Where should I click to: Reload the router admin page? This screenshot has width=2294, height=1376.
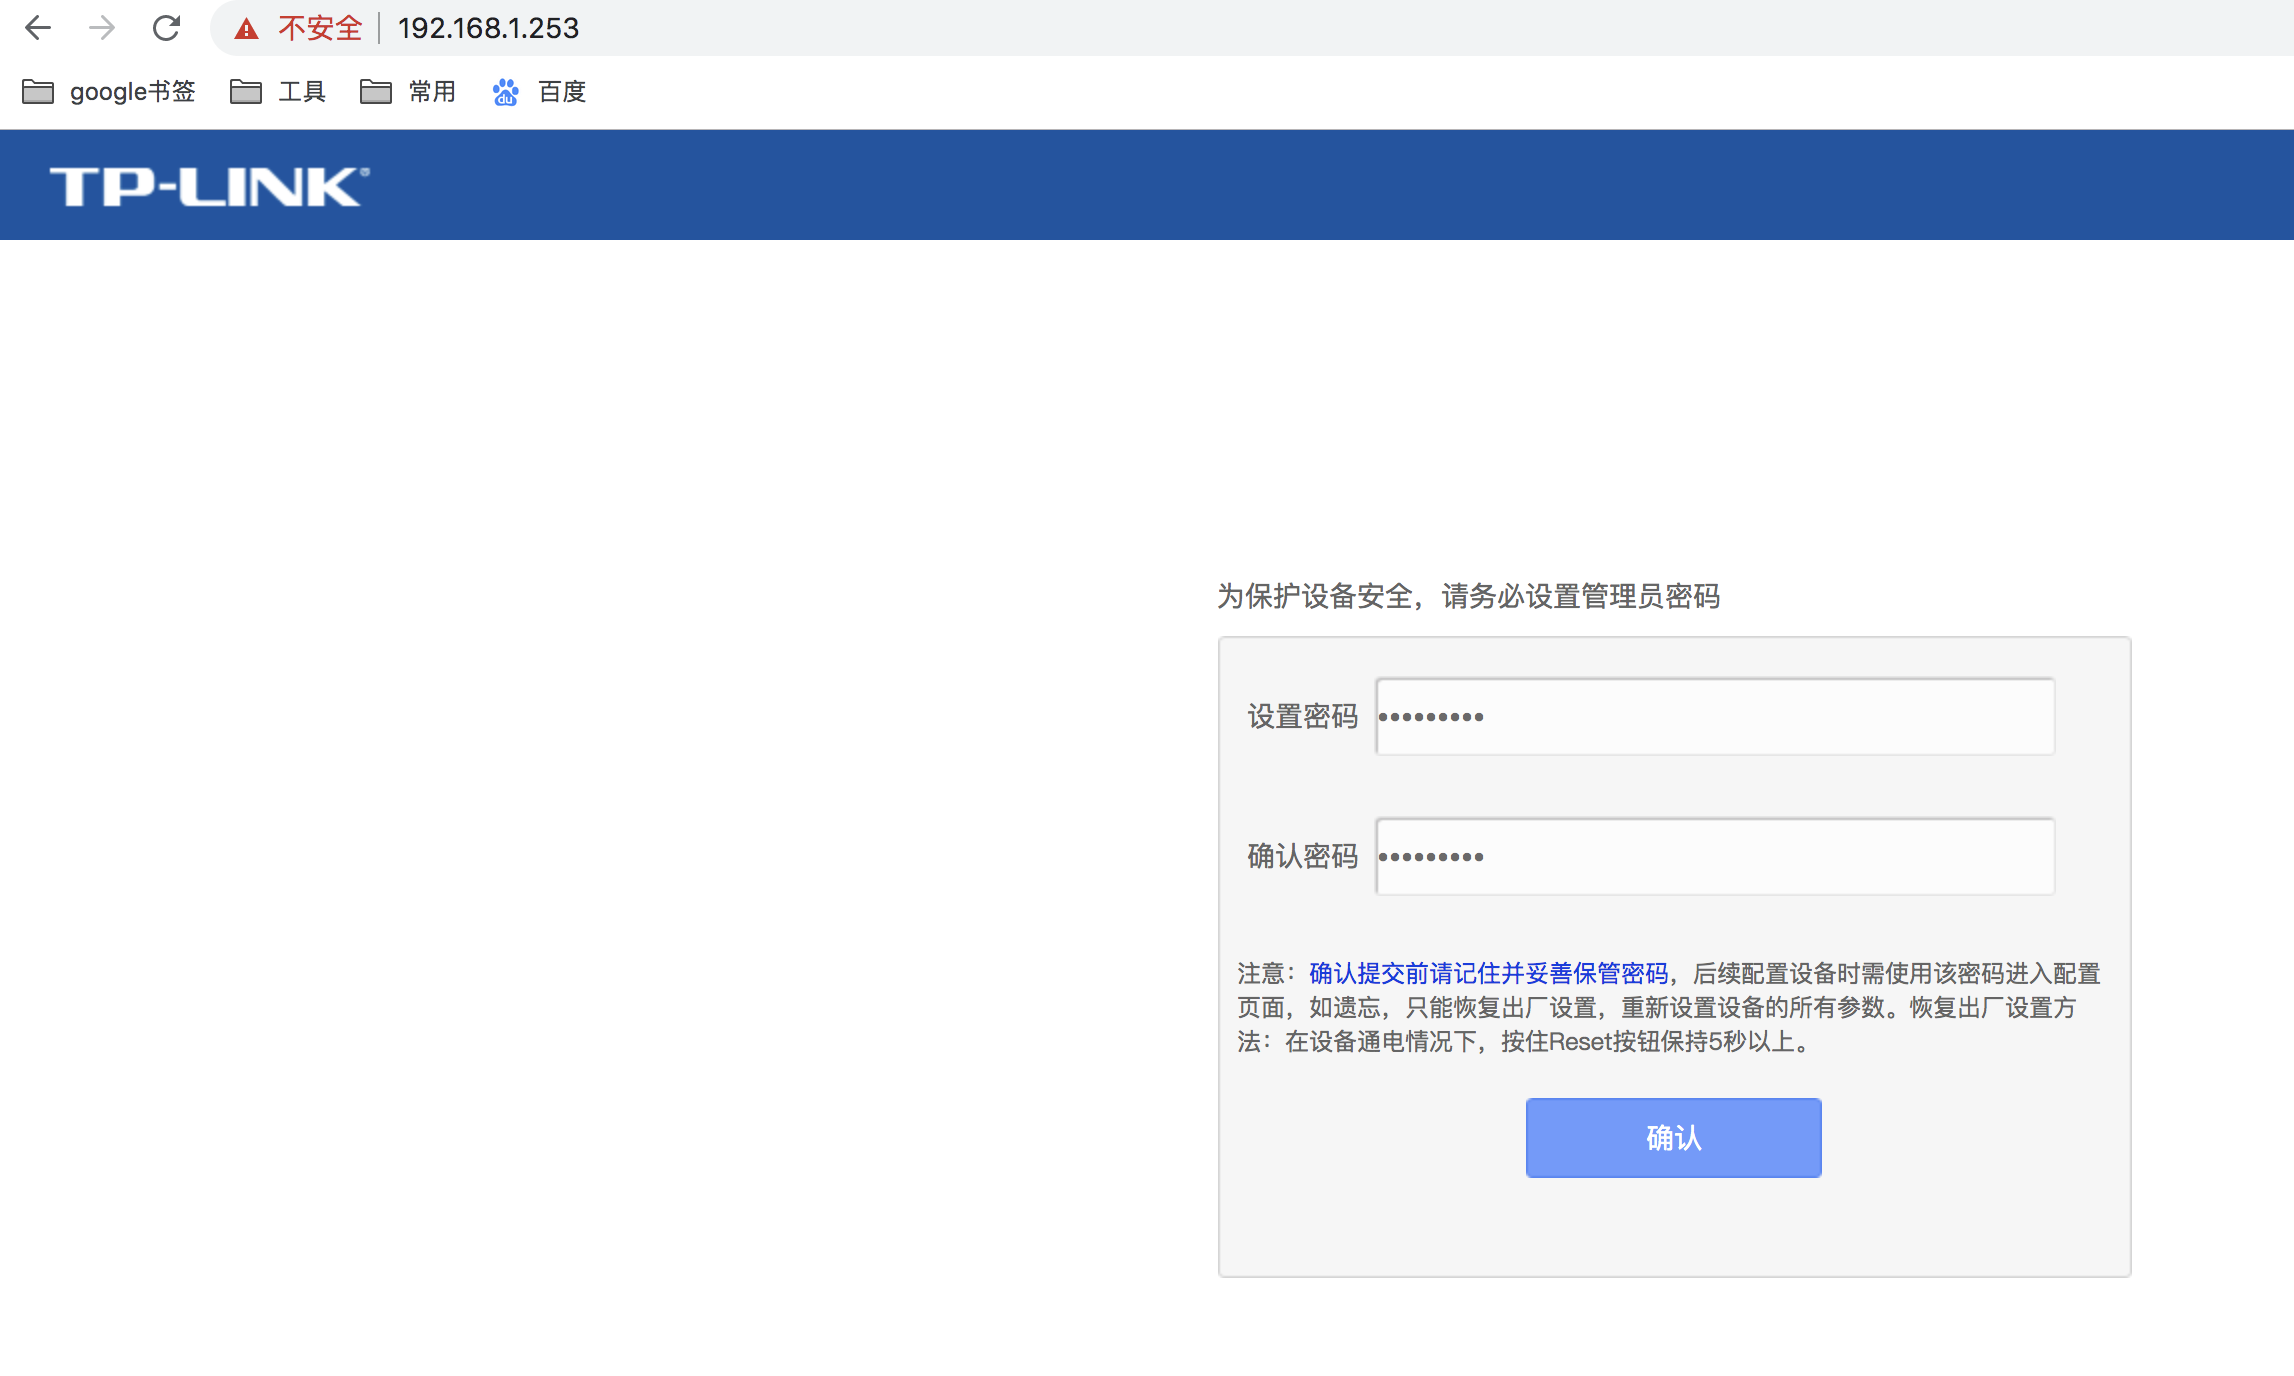(x=166, y=28)
